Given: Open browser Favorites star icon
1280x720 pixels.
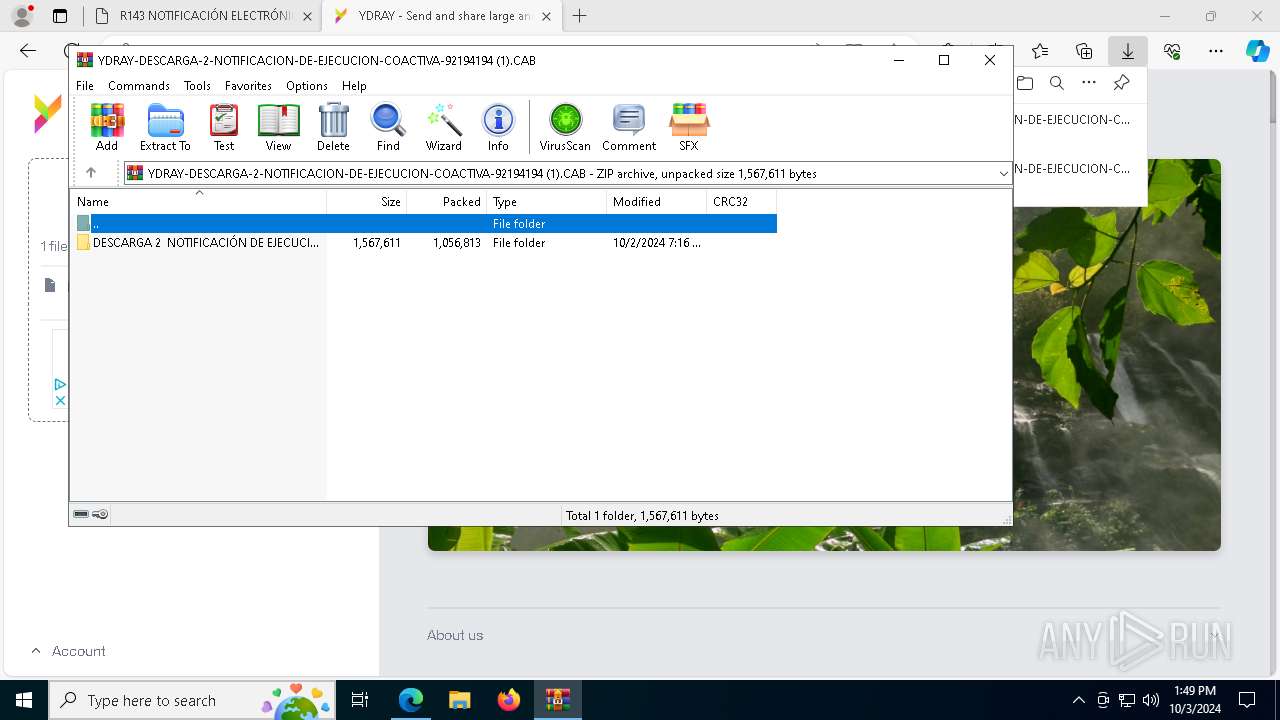Looking at the screenshot, I should [x=1040, y=51].
